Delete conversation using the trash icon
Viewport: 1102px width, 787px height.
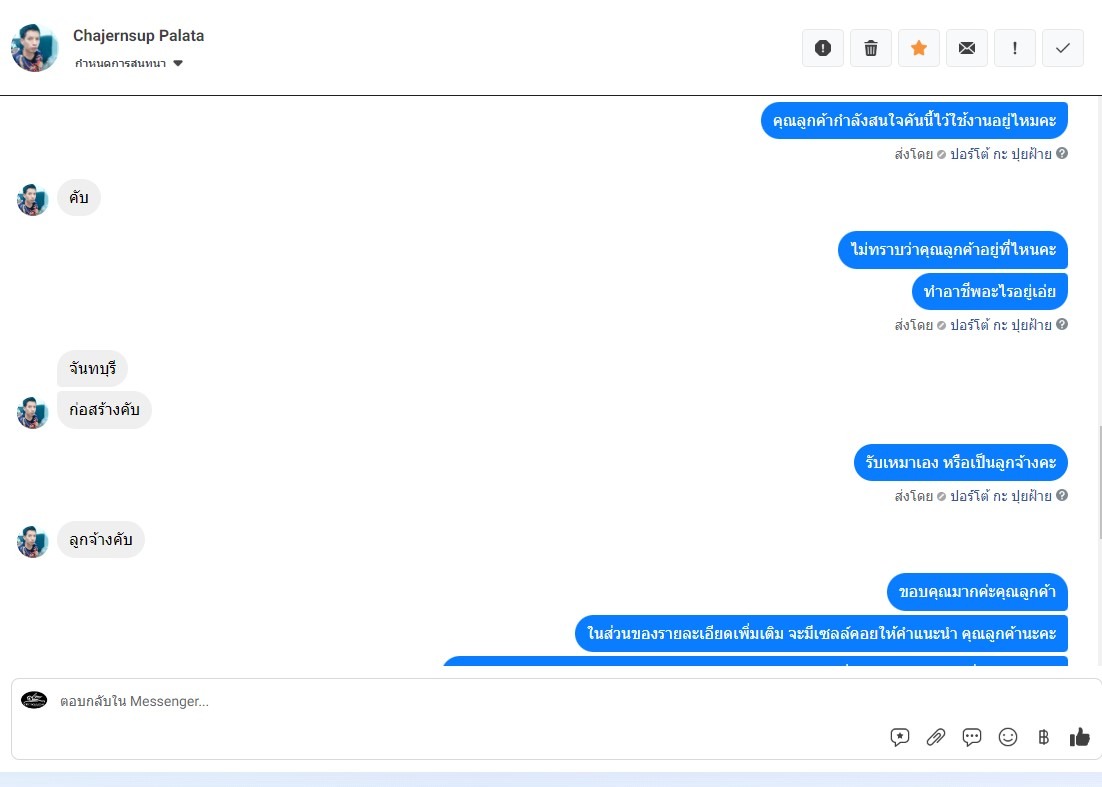[x=871, y=48]
